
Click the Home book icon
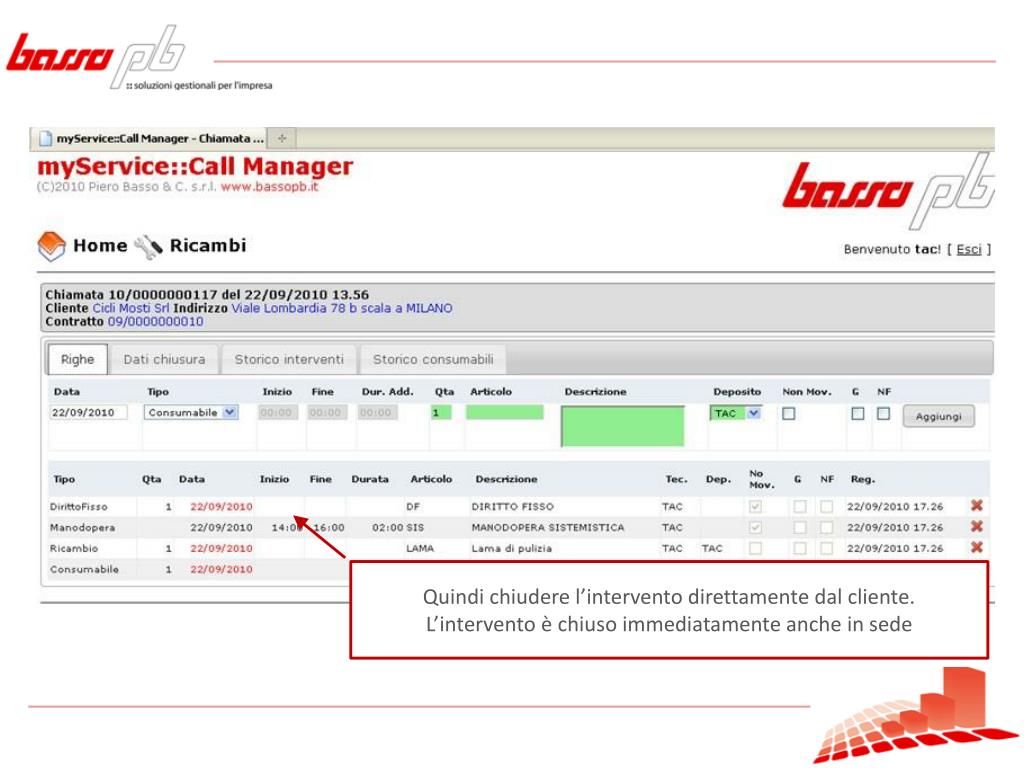click(x=52, y=246)
